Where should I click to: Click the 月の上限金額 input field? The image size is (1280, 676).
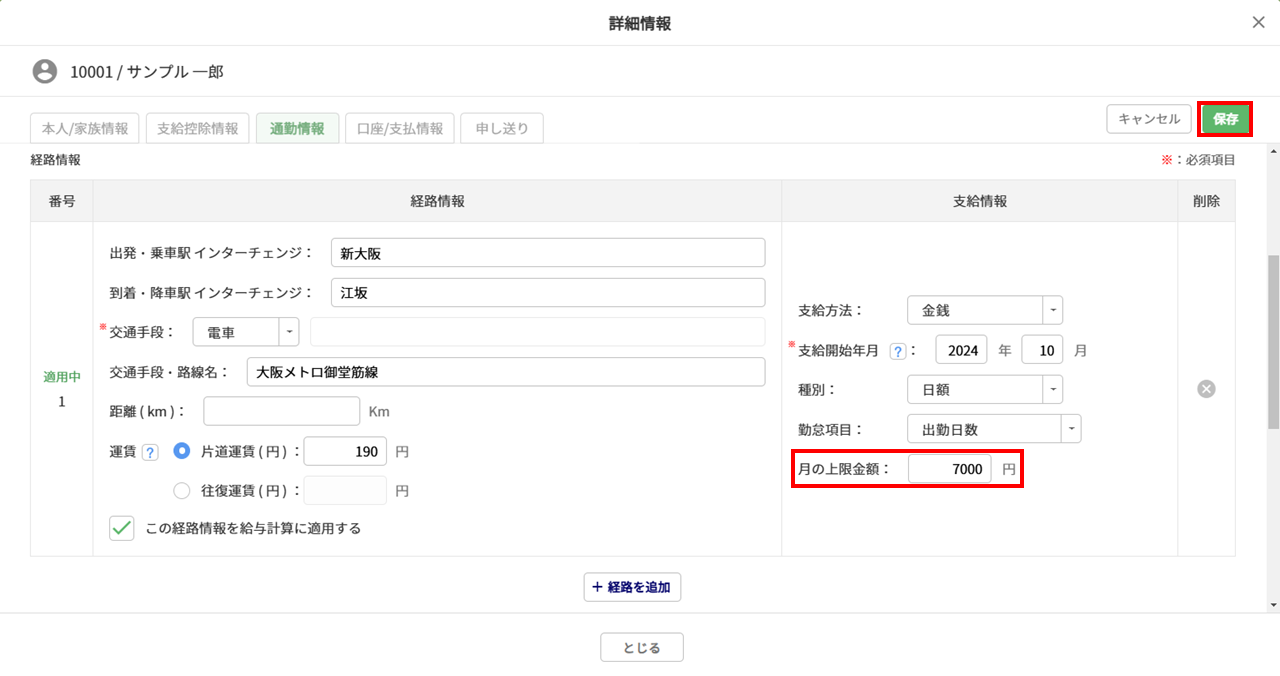click(950, 469)
